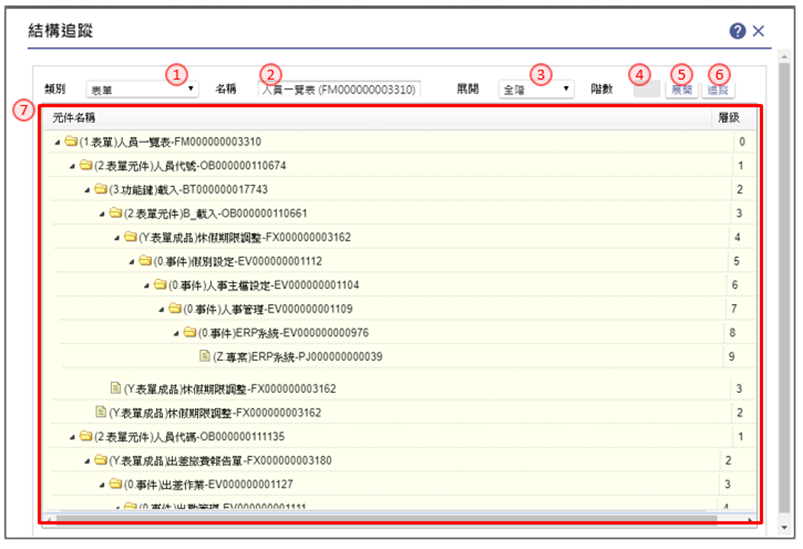The width and height of the screenshot is (803, 549).
Task: Click folder icon of 載入-BT000000017743
Action: (x=100, y=189)
